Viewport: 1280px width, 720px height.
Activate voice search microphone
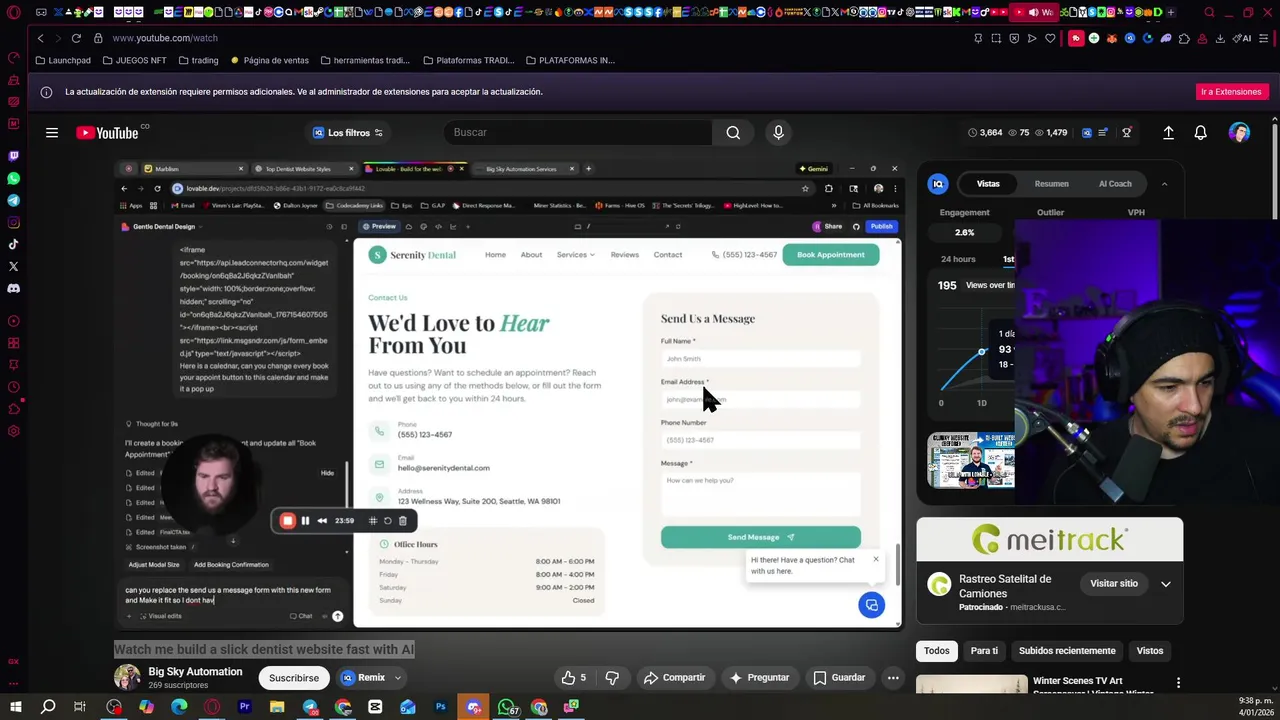pyautogui.click(x=778, y=132)
